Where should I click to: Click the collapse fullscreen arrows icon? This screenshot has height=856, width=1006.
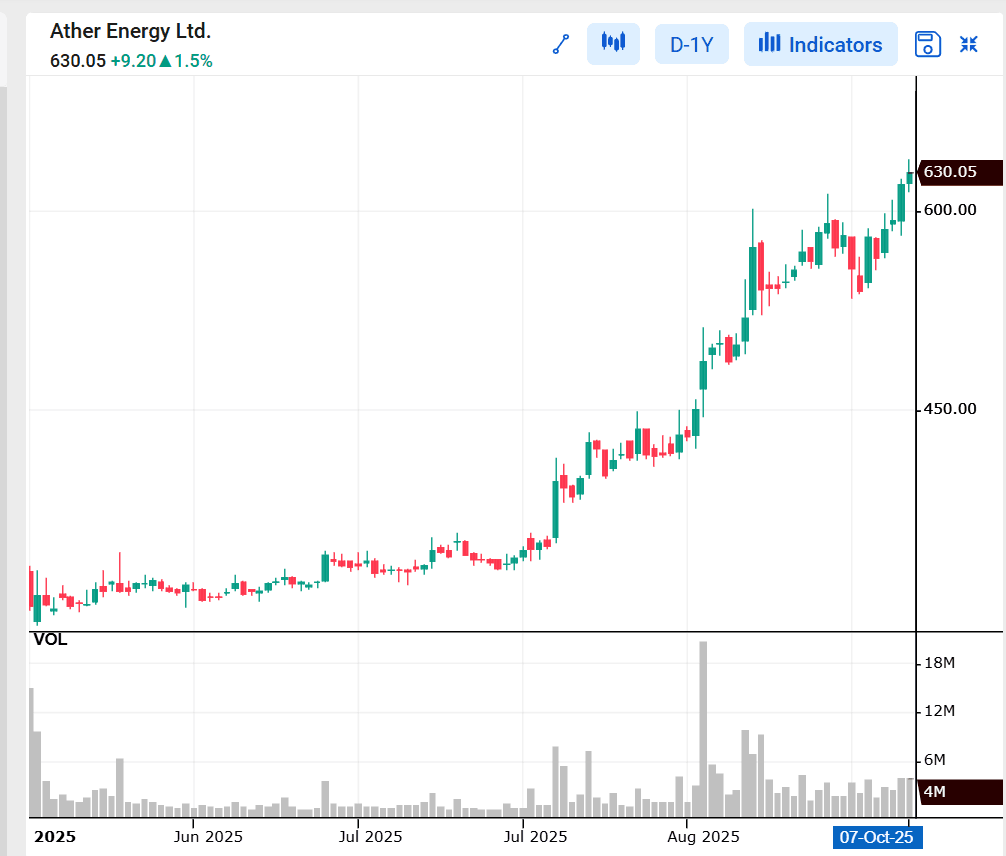[968, 44]
